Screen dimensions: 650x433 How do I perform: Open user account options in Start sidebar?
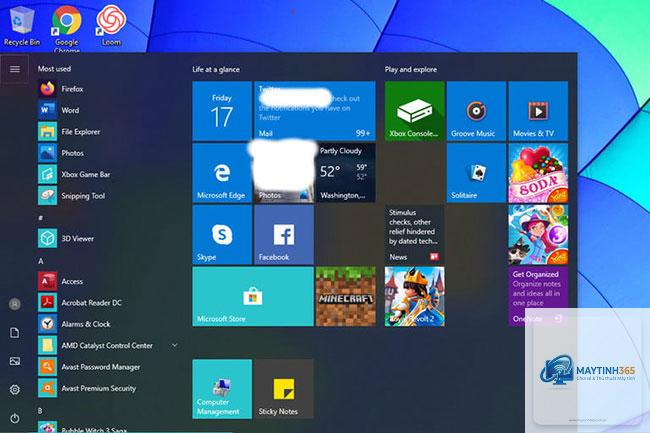pos(15,304)
